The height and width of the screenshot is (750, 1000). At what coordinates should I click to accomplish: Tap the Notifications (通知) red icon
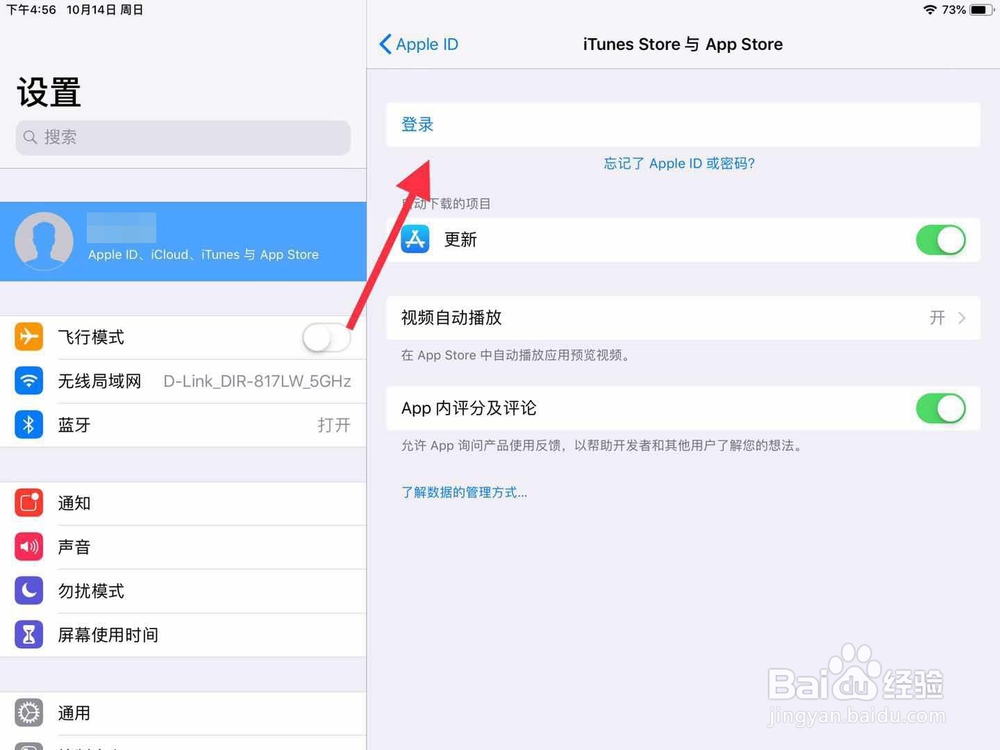click(x=29, y=503)
